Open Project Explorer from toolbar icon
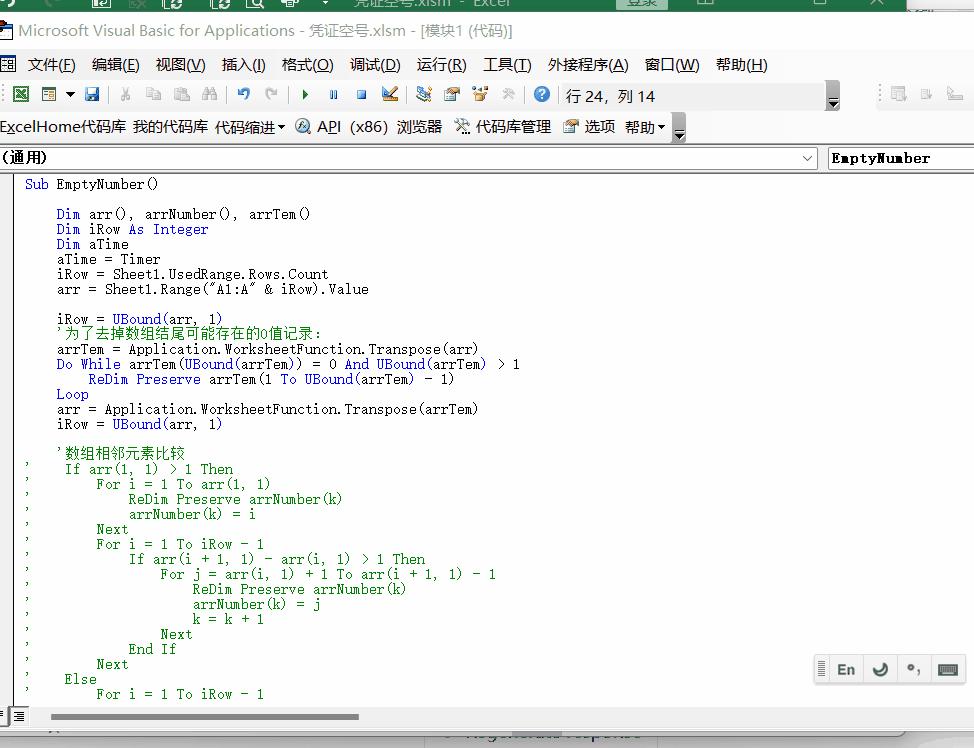 point(424,95)
